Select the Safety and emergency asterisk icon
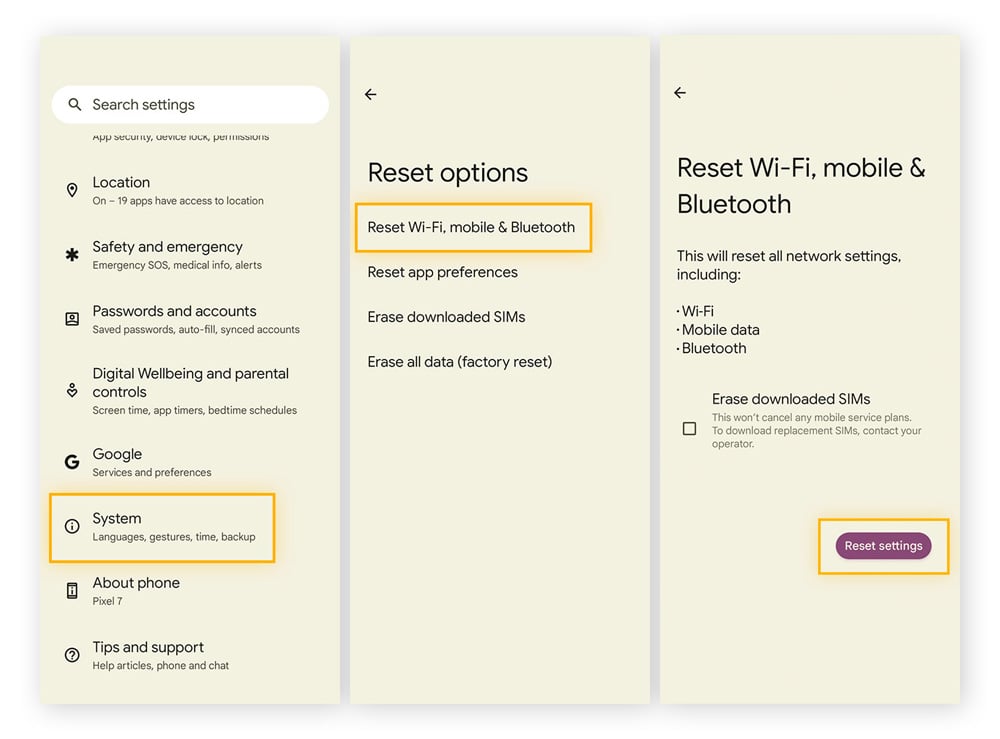 [x=71, y=254]
